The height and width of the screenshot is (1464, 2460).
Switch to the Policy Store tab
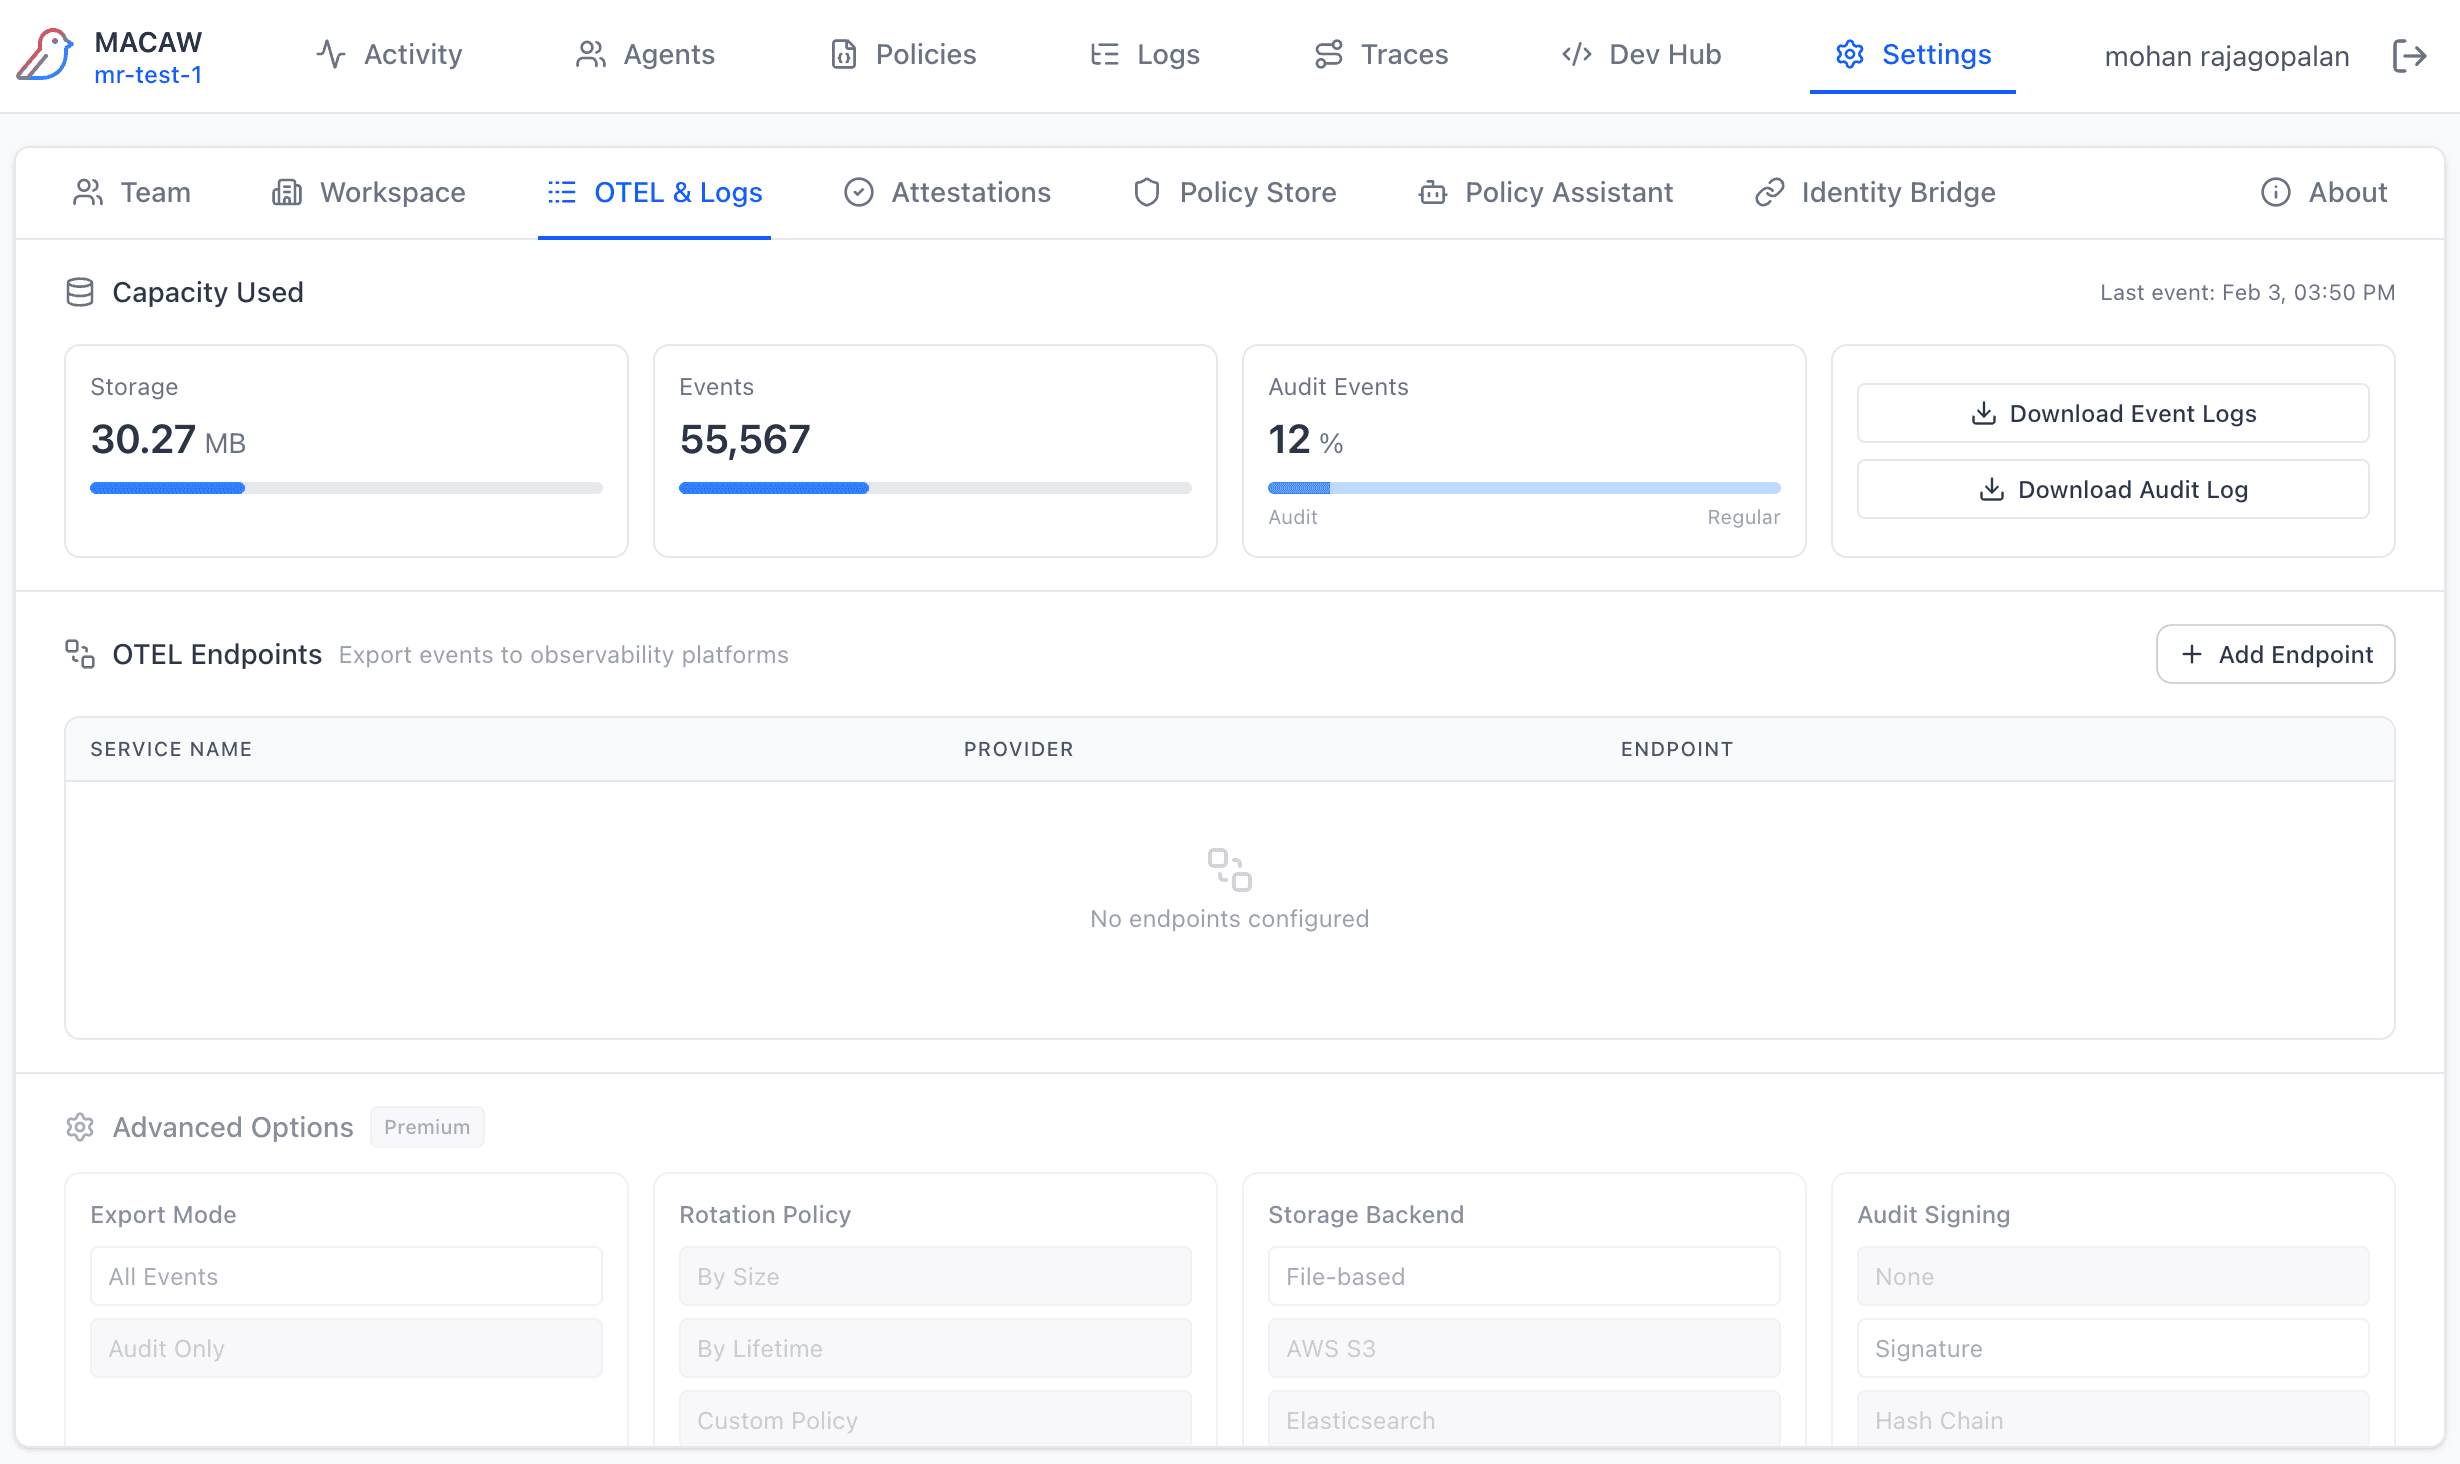pos(1234,192)
